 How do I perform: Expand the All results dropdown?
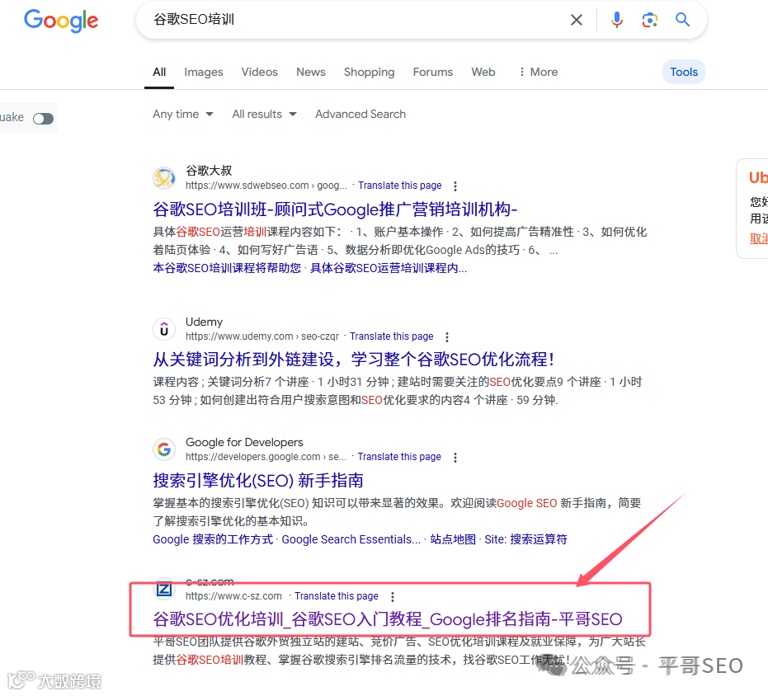click(x=264, y=114)
